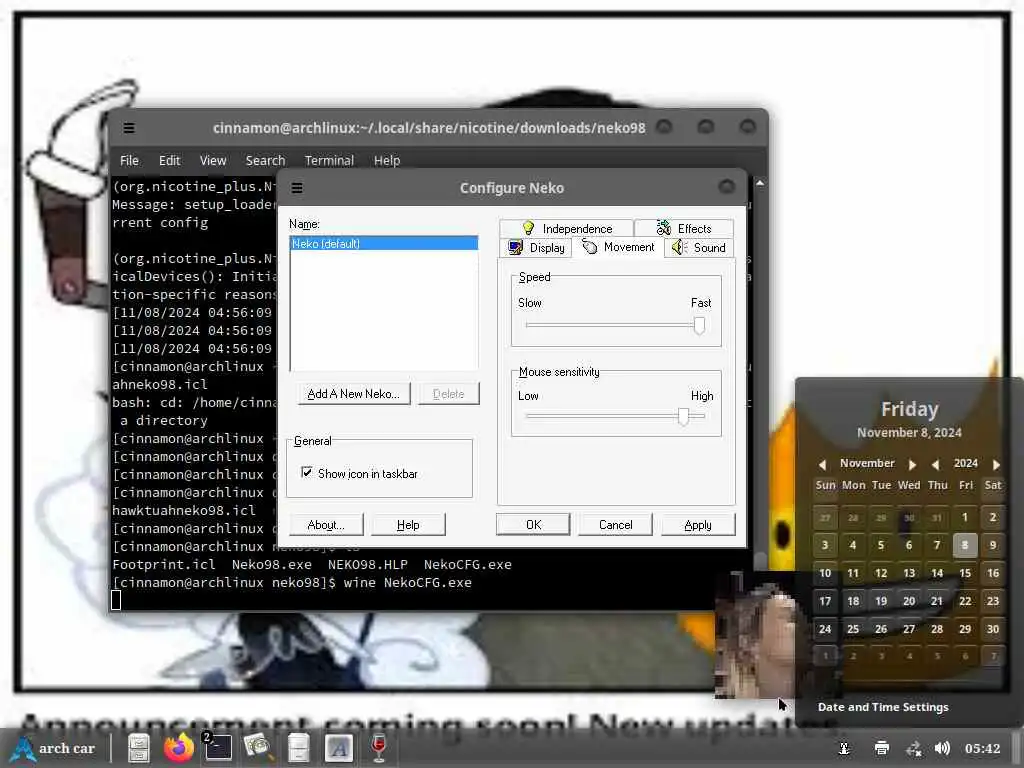The height and width of the screenshot is (768, 1024).
Task: Click the volume speaker tray icon
Action: tap(942, 748)
